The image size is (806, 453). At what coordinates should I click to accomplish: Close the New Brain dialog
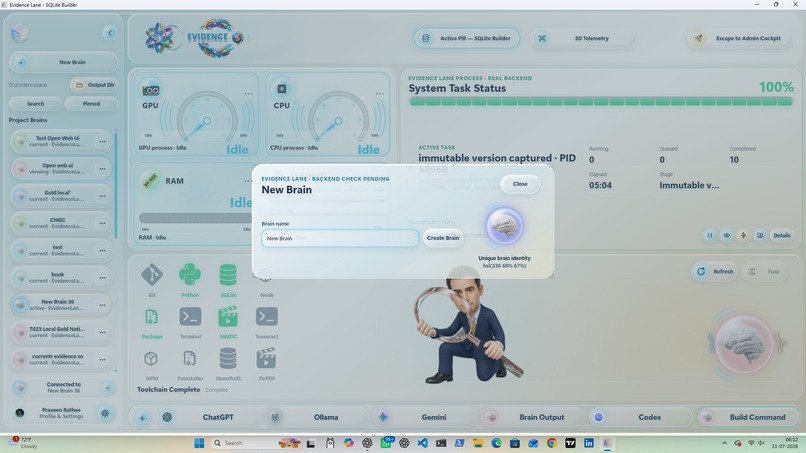520,184
